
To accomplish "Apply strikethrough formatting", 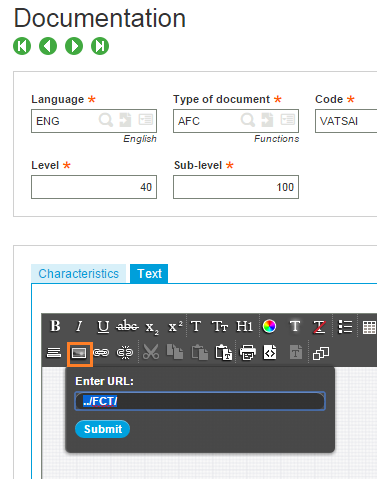I will pyautogui.click(x=127, y=326).
